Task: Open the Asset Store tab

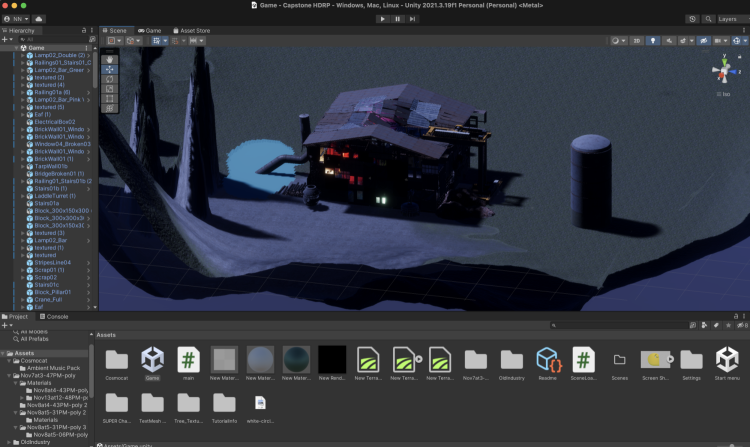Action: [x=191, y=30]
